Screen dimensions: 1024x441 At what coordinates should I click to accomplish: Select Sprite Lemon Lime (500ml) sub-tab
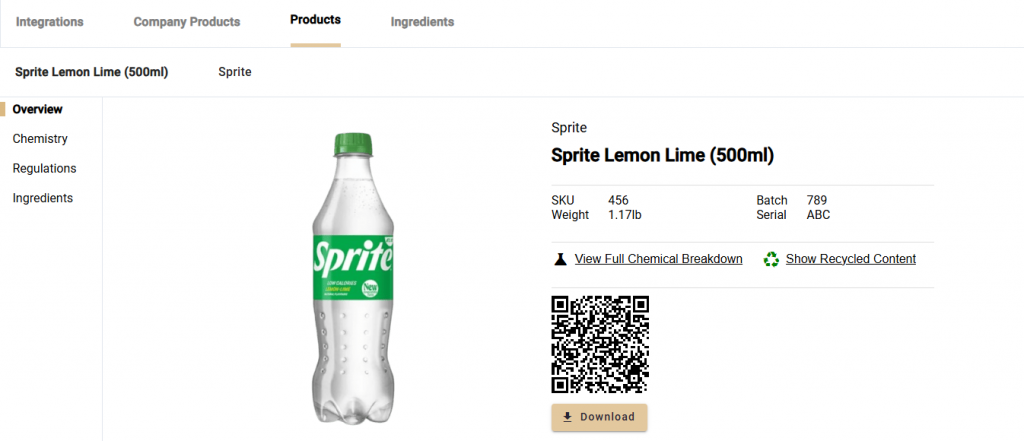pos(92,72)
